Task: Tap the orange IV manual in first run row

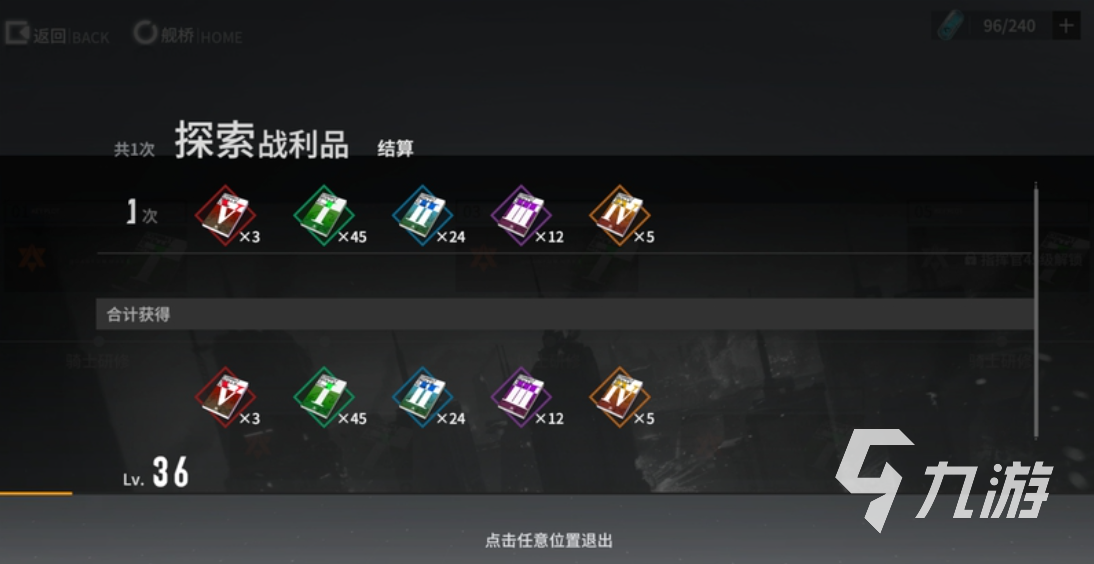Action: (619, 215)
